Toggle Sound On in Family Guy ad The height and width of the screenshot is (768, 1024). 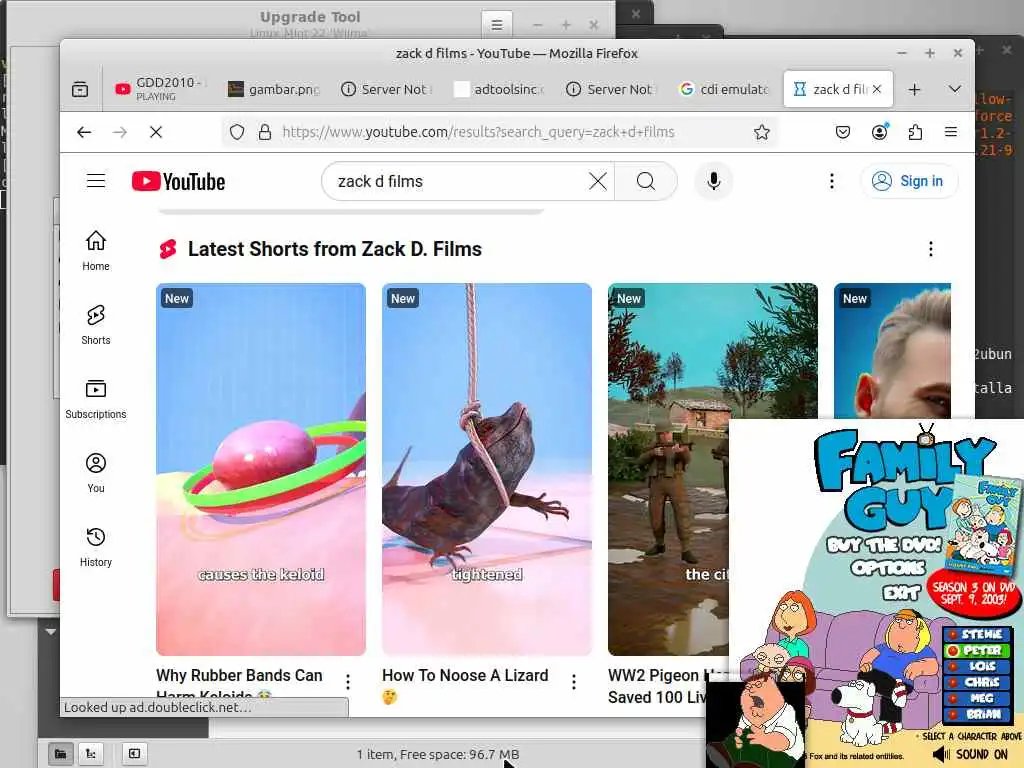[971, 754]
